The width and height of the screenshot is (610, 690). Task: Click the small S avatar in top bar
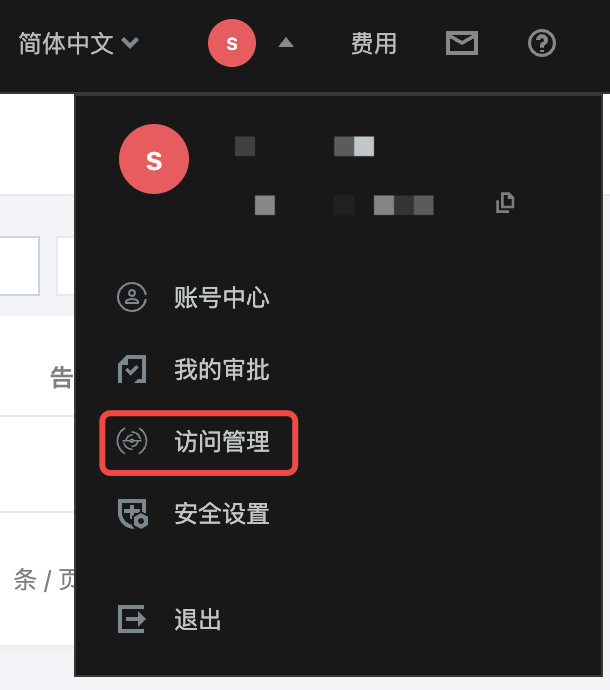(x=232, y=43)
